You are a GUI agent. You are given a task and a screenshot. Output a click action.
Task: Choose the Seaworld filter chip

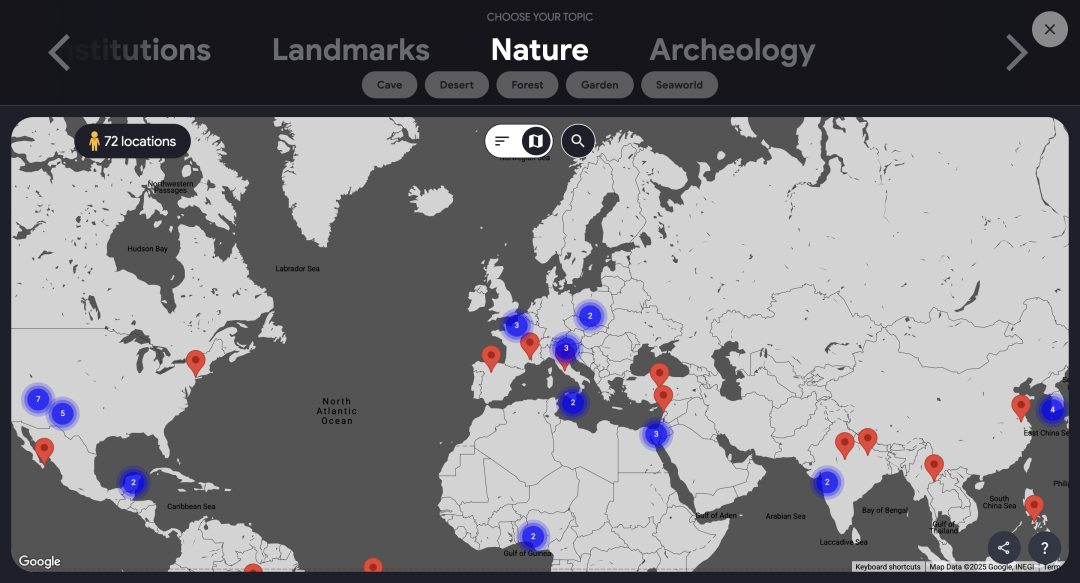pyautogui.click(x=679, y=85)
